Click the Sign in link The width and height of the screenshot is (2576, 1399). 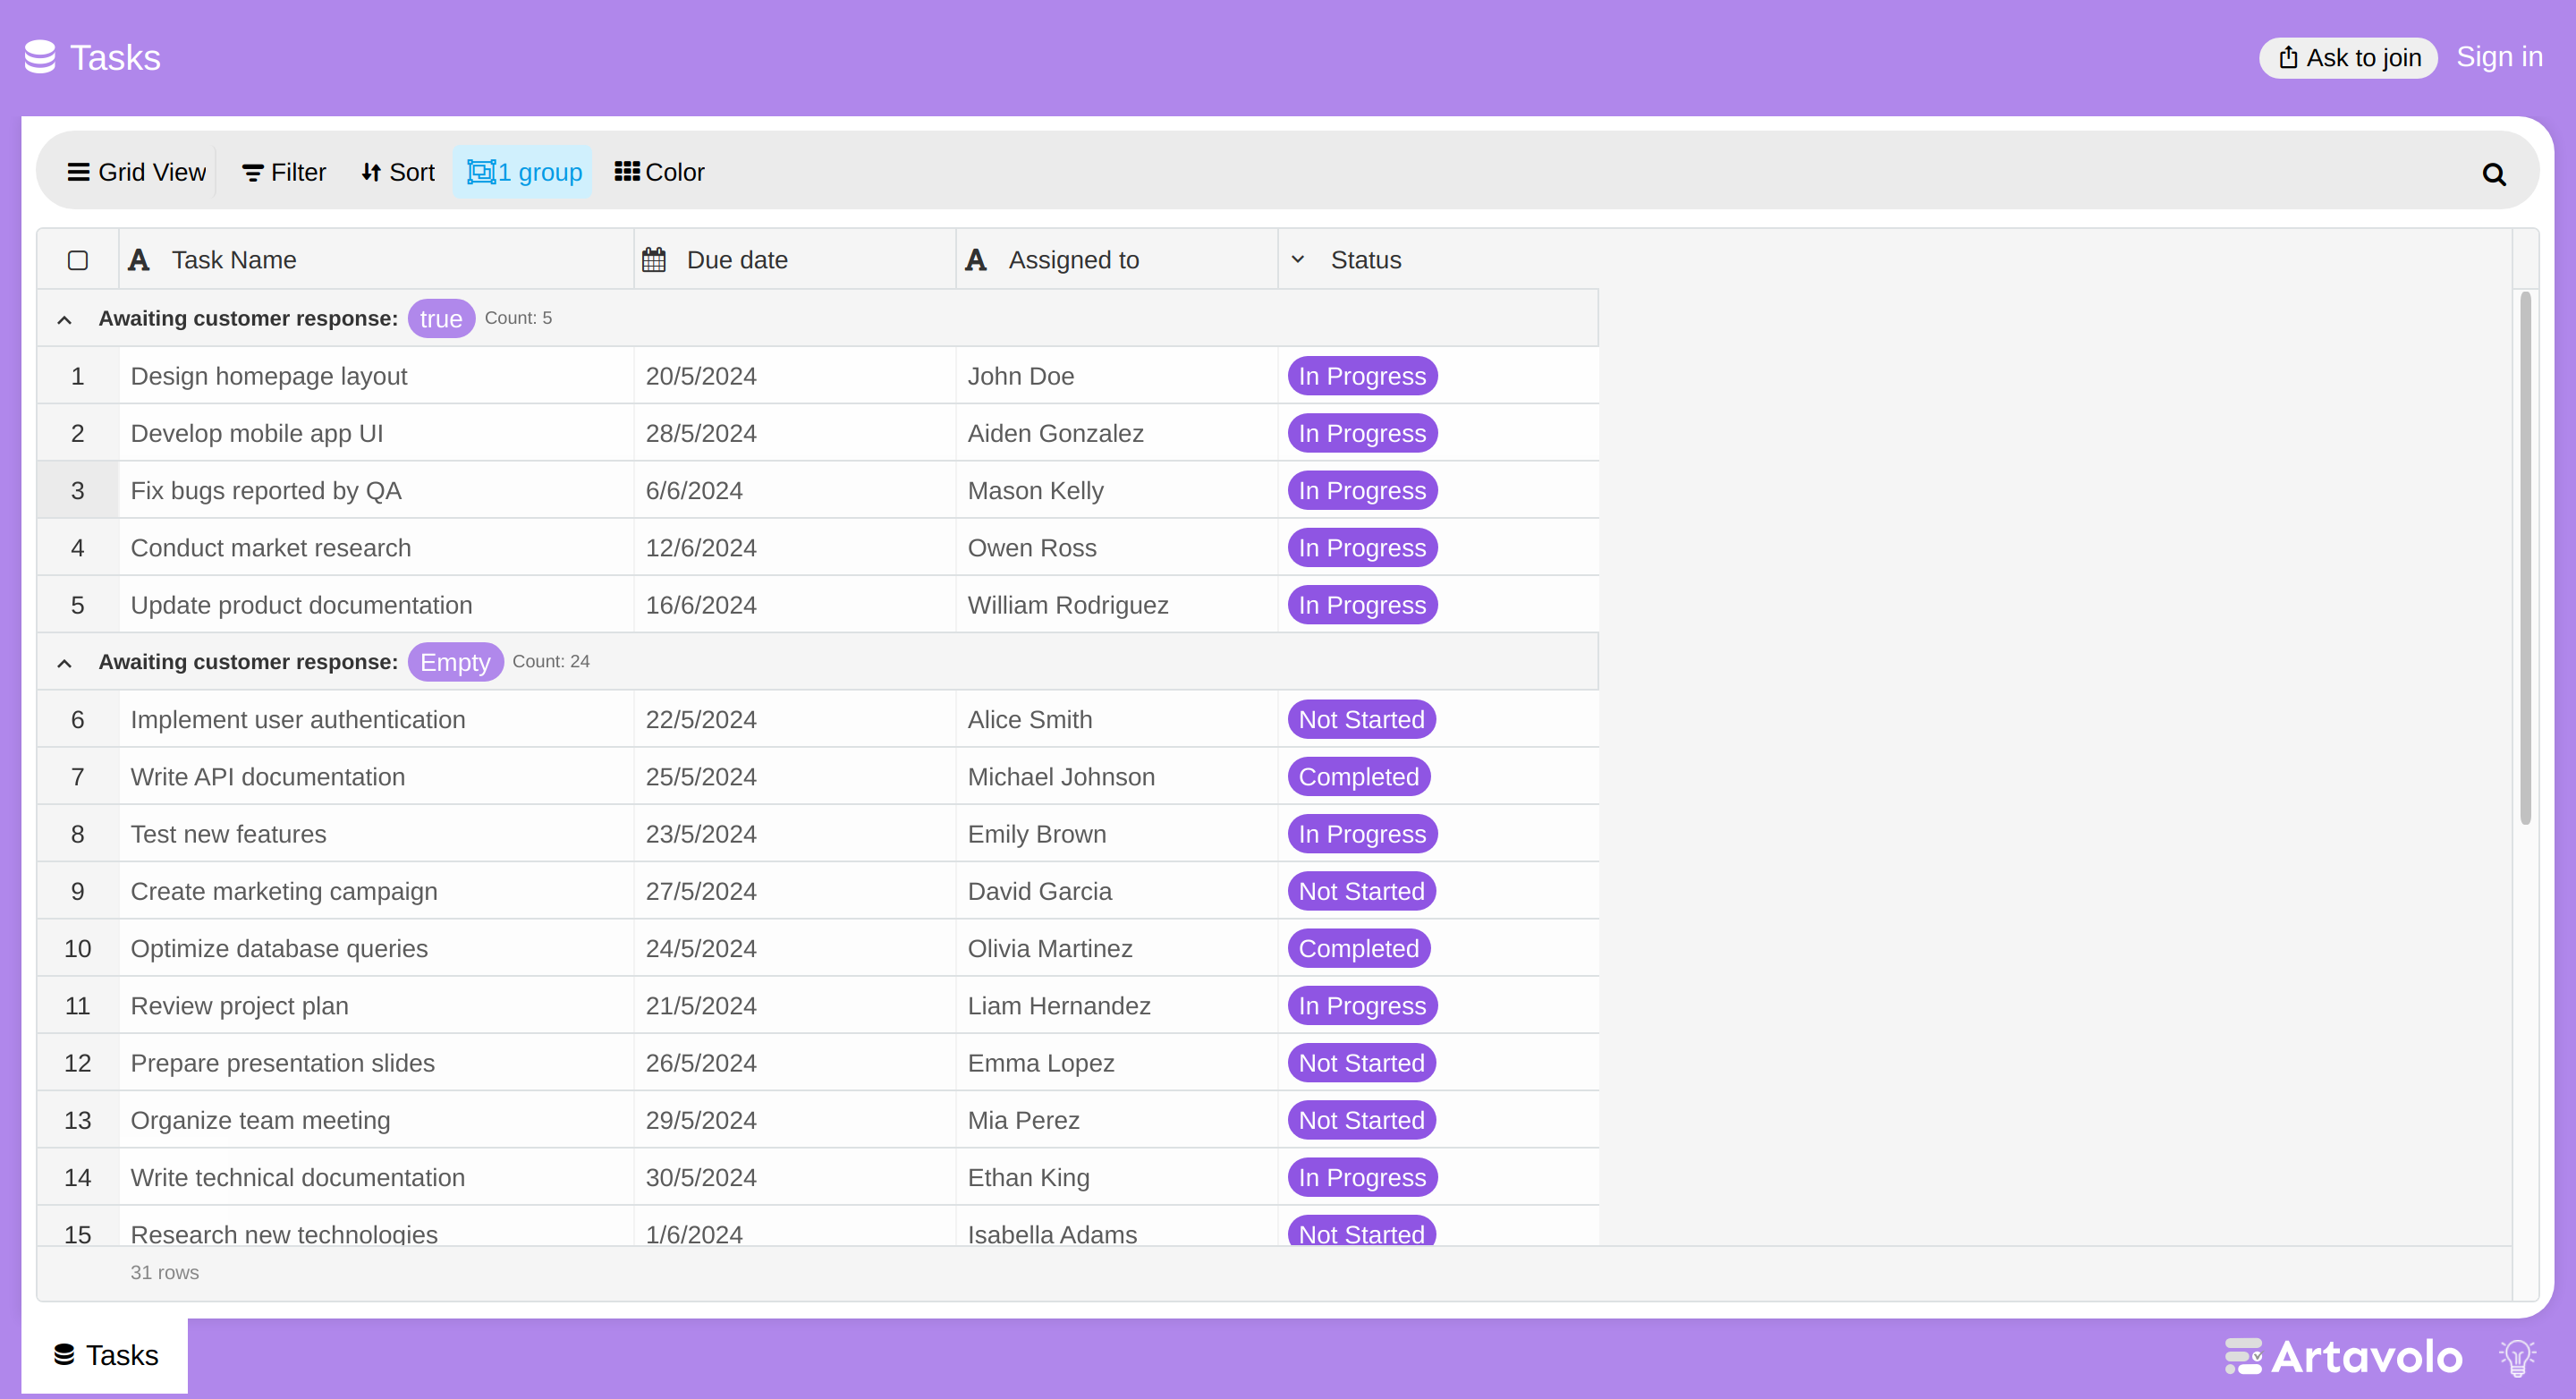pos(2499,57)
